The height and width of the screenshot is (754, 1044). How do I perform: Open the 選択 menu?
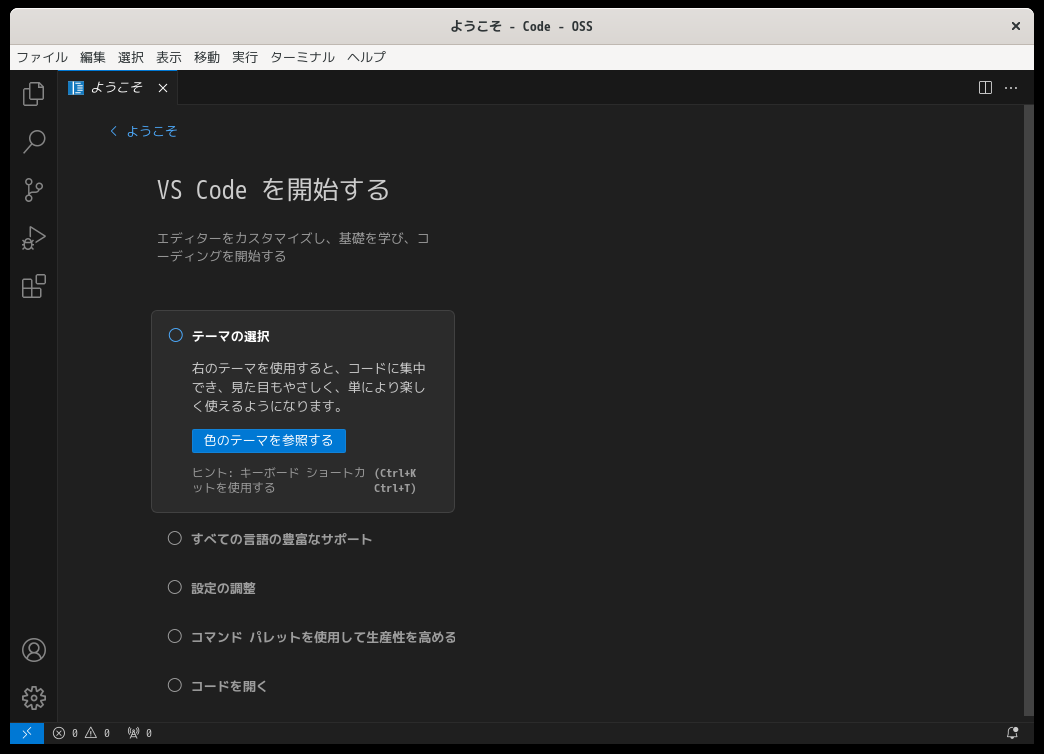click(x=130, y=57)
